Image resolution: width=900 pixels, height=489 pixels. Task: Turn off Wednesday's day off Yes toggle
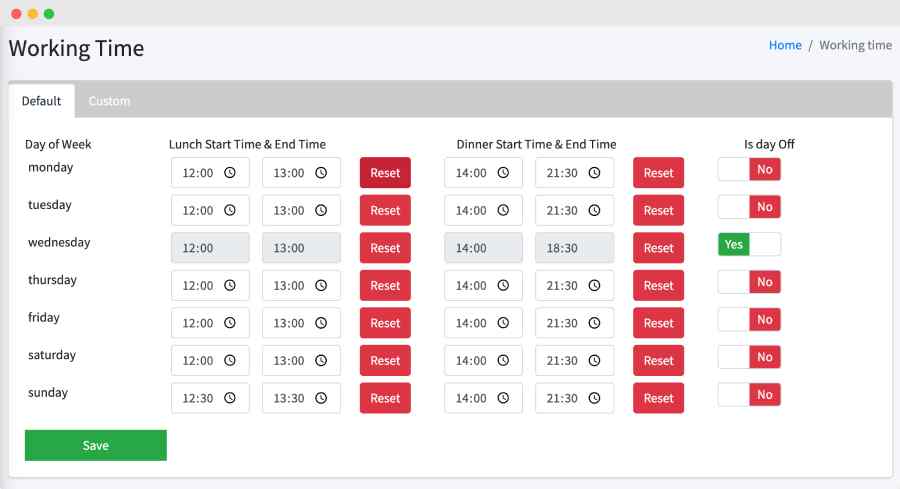pyautogui.click(x=749, y=244)
